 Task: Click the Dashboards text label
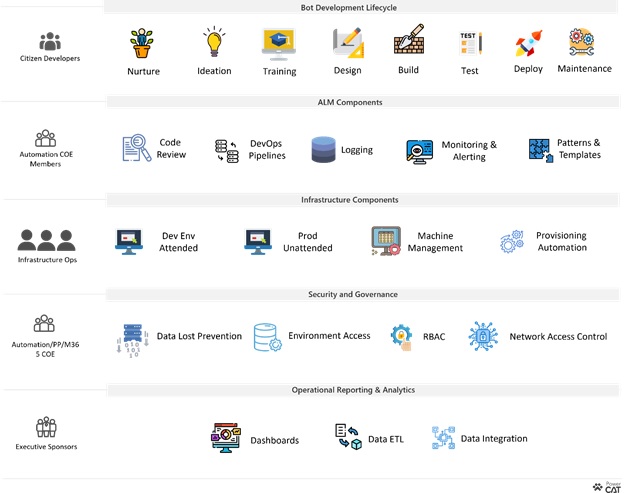pyautogui.click(x=274, y=440)
